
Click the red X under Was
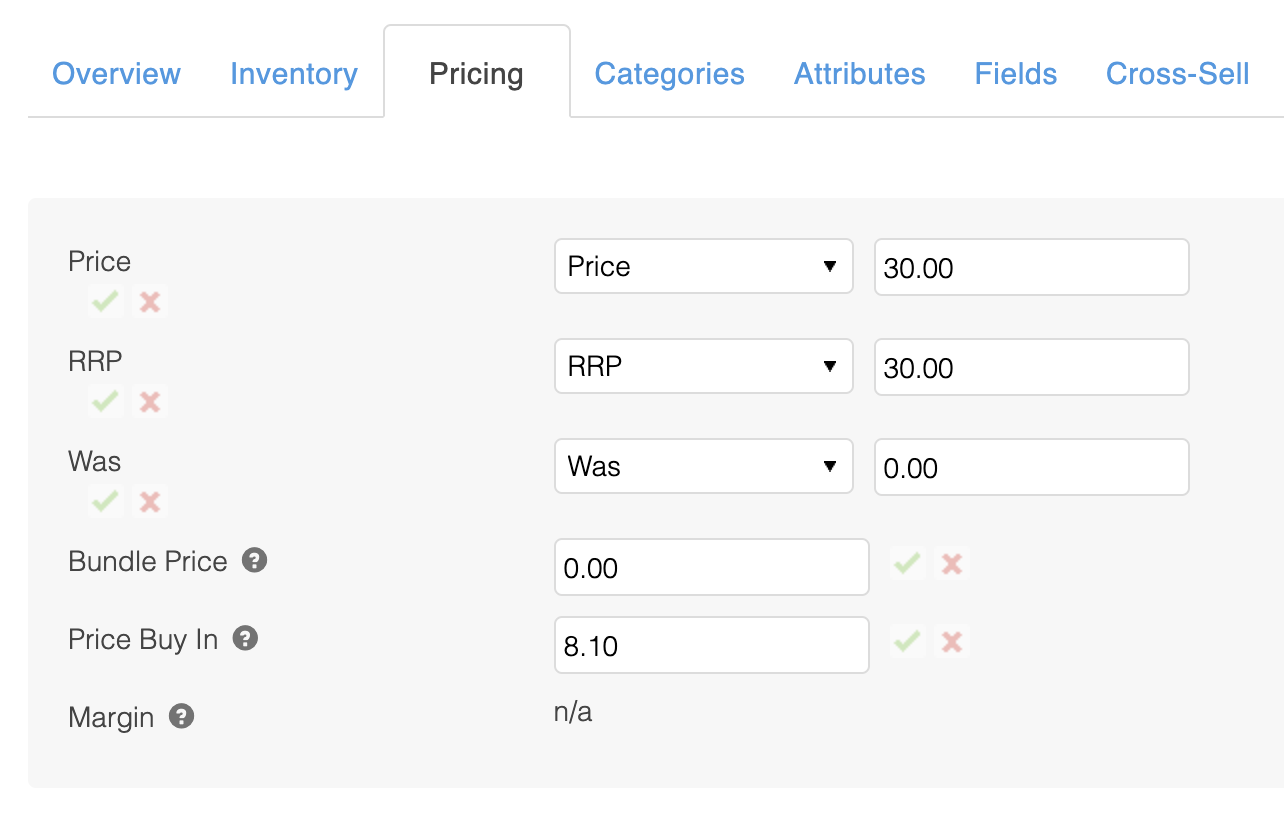(x=150, y=501)
